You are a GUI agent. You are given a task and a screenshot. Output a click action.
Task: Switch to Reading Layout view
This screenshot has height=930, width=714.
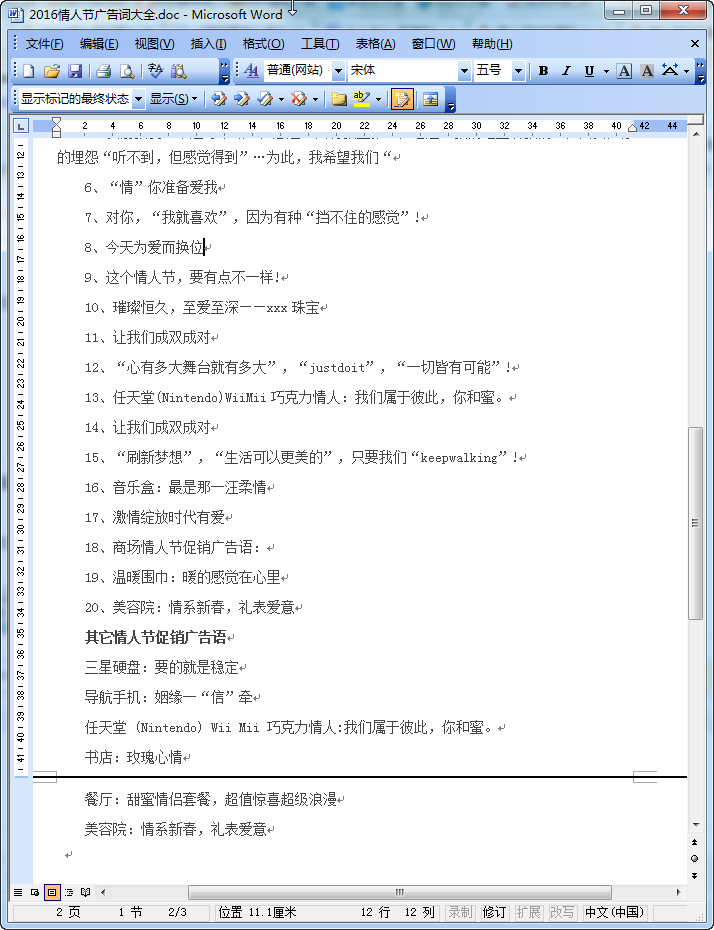click(86, 891)
